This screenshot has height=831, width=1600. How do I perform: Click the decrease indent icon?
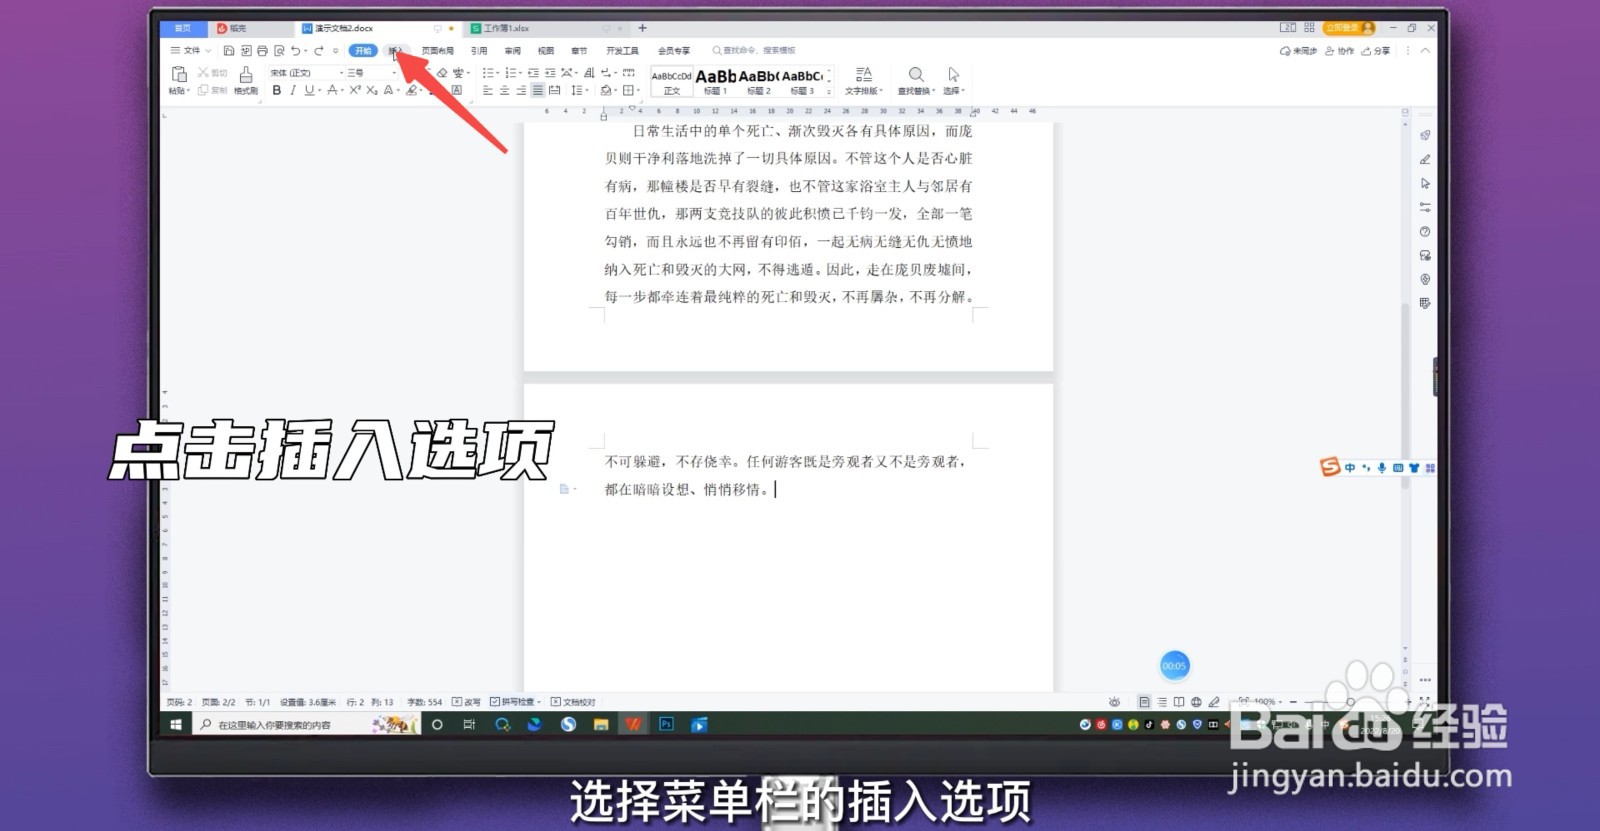[x=533, y=73]
